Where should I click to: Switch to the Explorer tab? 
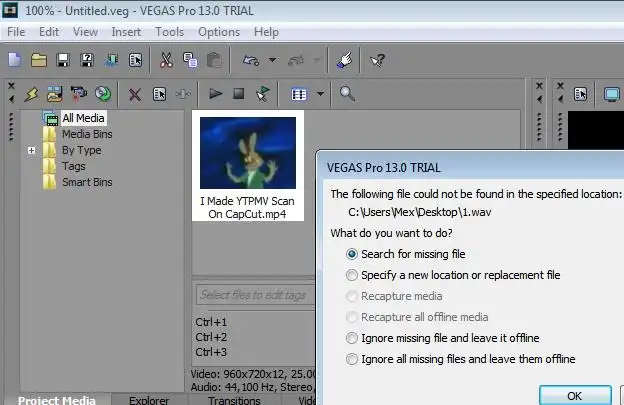(x=149, y=400)
